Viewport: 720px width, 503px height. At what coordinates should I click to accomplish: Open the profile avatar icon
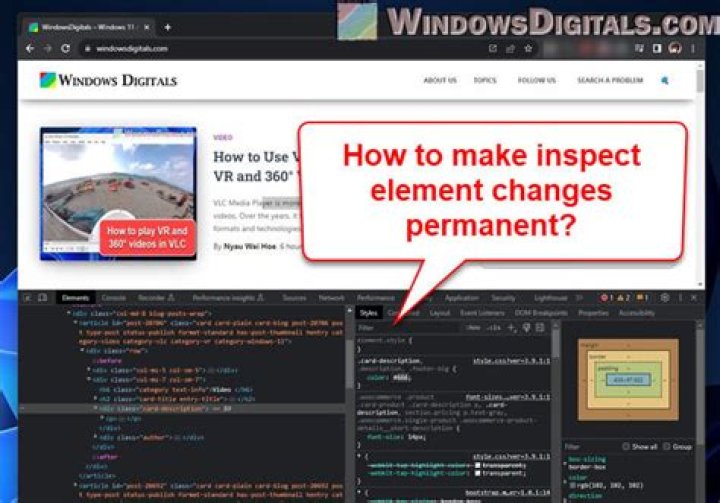(675, 48)
